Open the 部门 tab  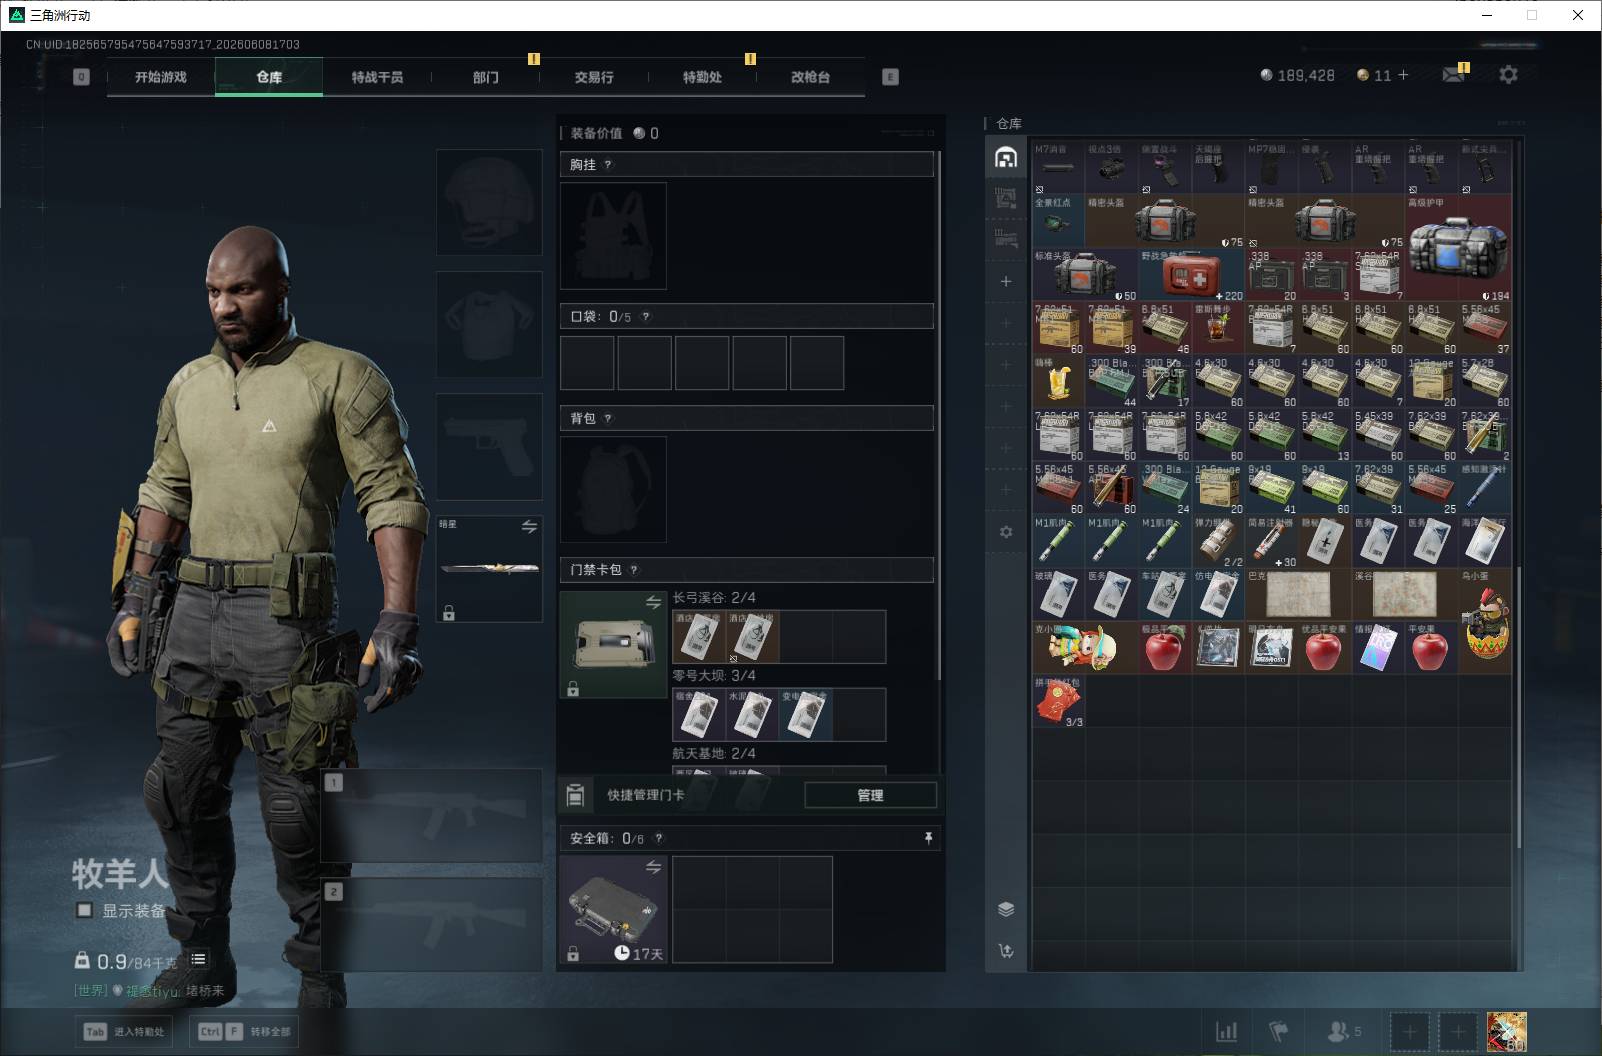coord(486,77)
